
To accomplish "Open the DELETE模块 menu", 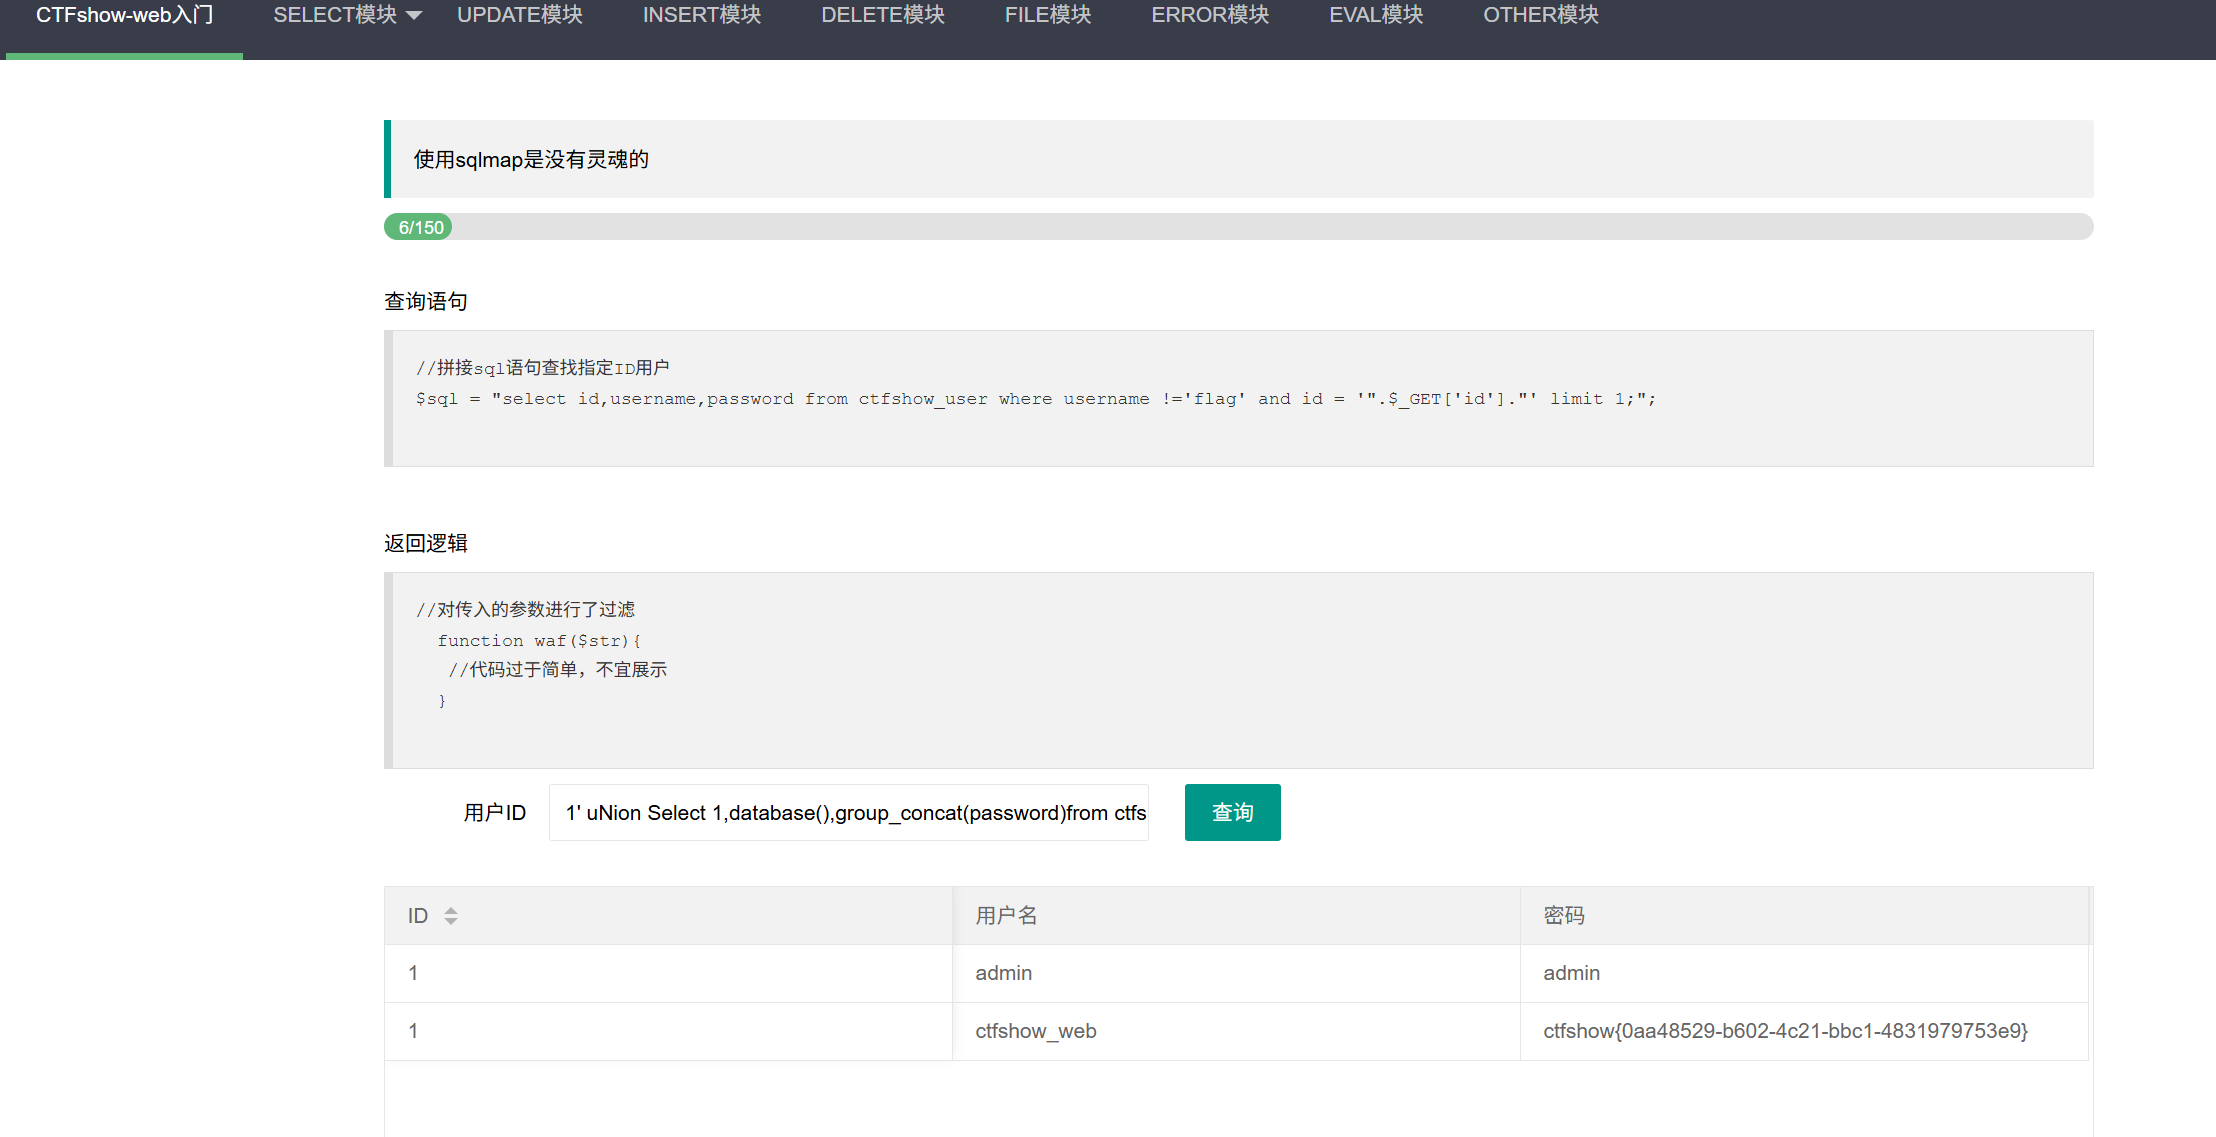I will [x=882, y=16].
